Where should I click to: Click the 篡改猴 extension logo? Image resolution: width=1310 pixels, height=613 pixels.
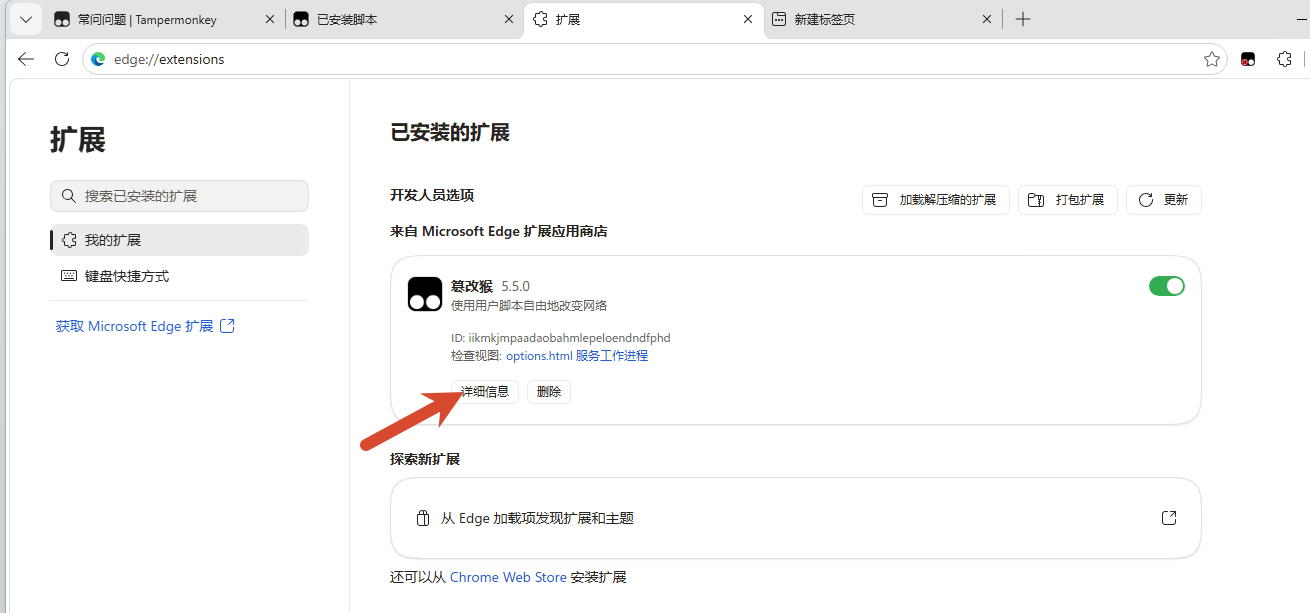pyautogui.click(x=425, y=294)
